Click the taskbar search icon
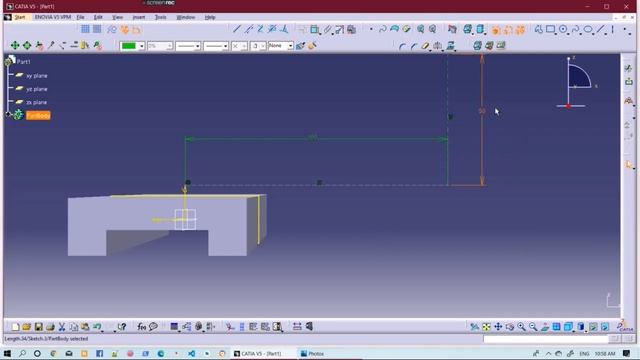This screenshot has height=360, width=640. click(22, 353)
